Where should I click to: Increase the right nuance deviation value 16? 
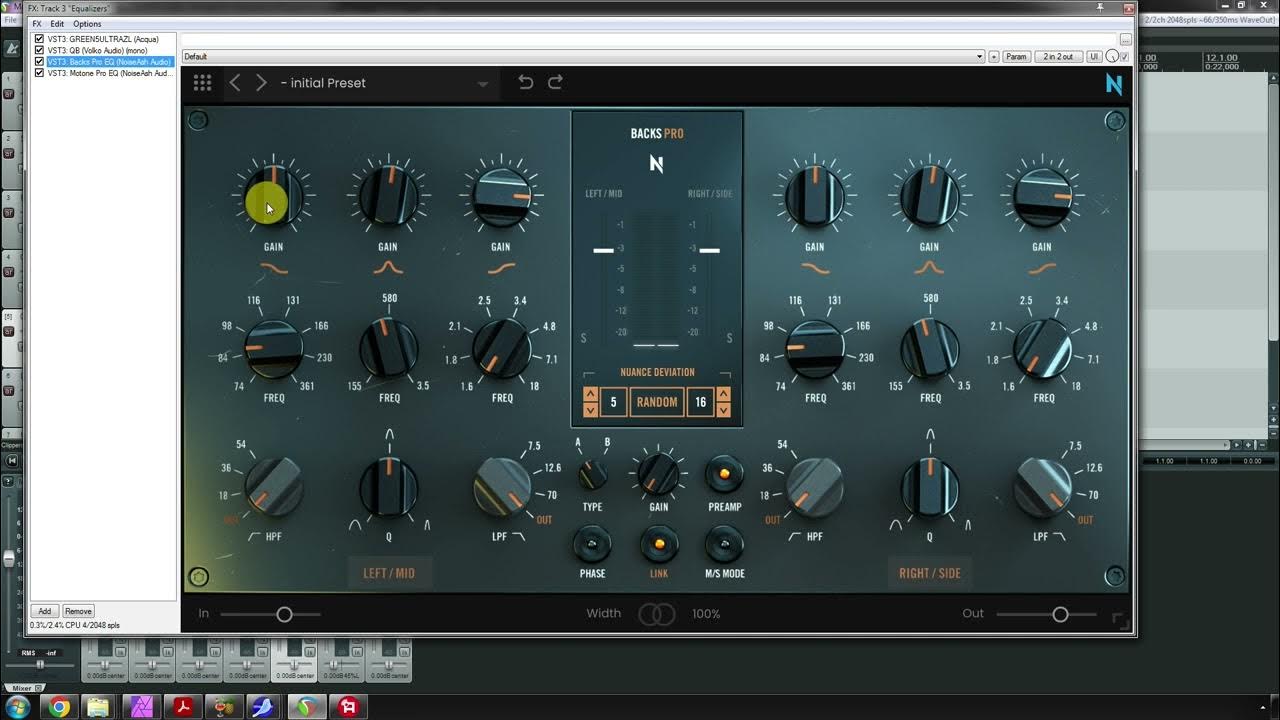point(724,394)
